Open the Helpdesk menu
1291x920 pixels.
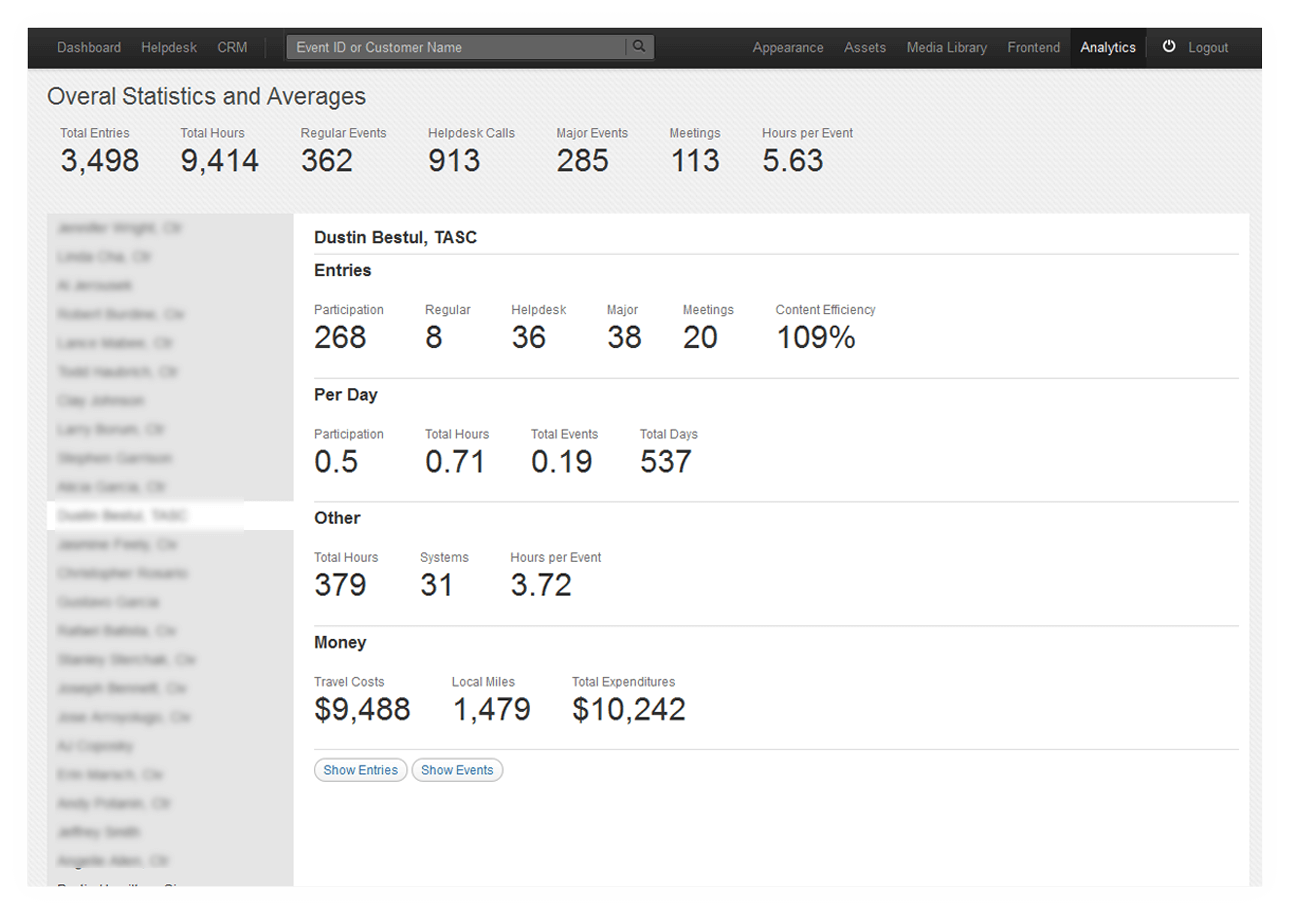(x=168, y=47)
